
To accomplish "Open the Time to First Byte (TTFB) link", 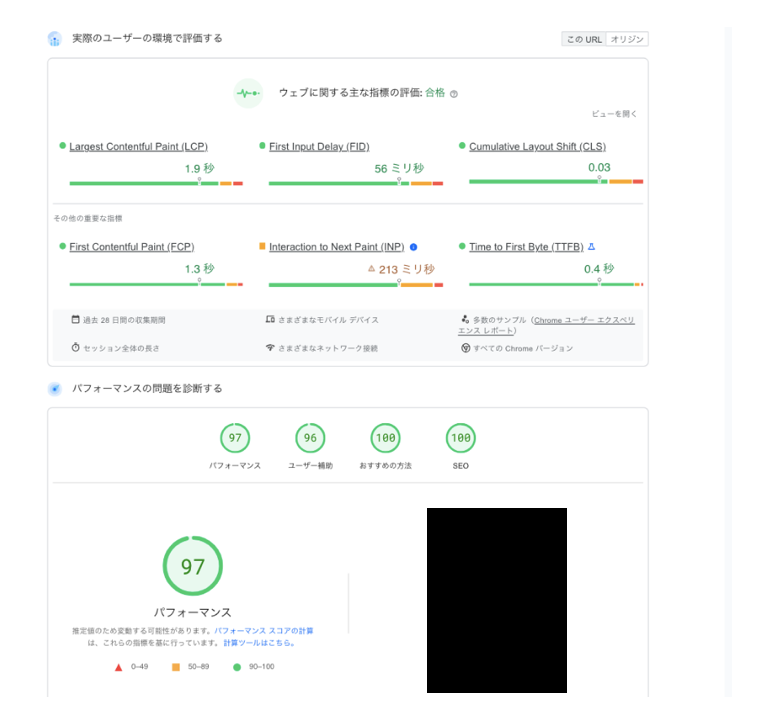I will click(526, 247).
